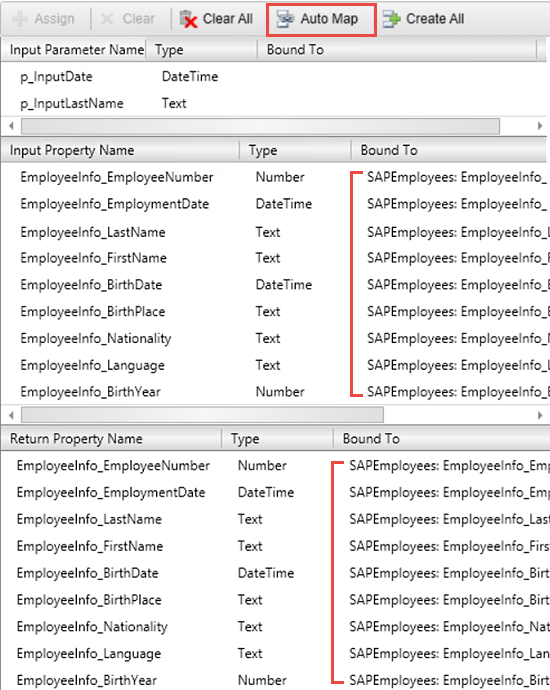
Task: Click right arrow of input property scrollbar
Action: pyautogui.click(x=540, y=415)
